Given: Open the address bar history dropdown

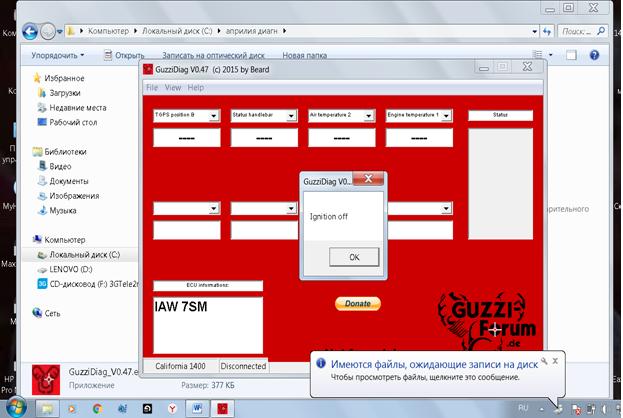Looking at the screenshot, I should pos(534,31).
